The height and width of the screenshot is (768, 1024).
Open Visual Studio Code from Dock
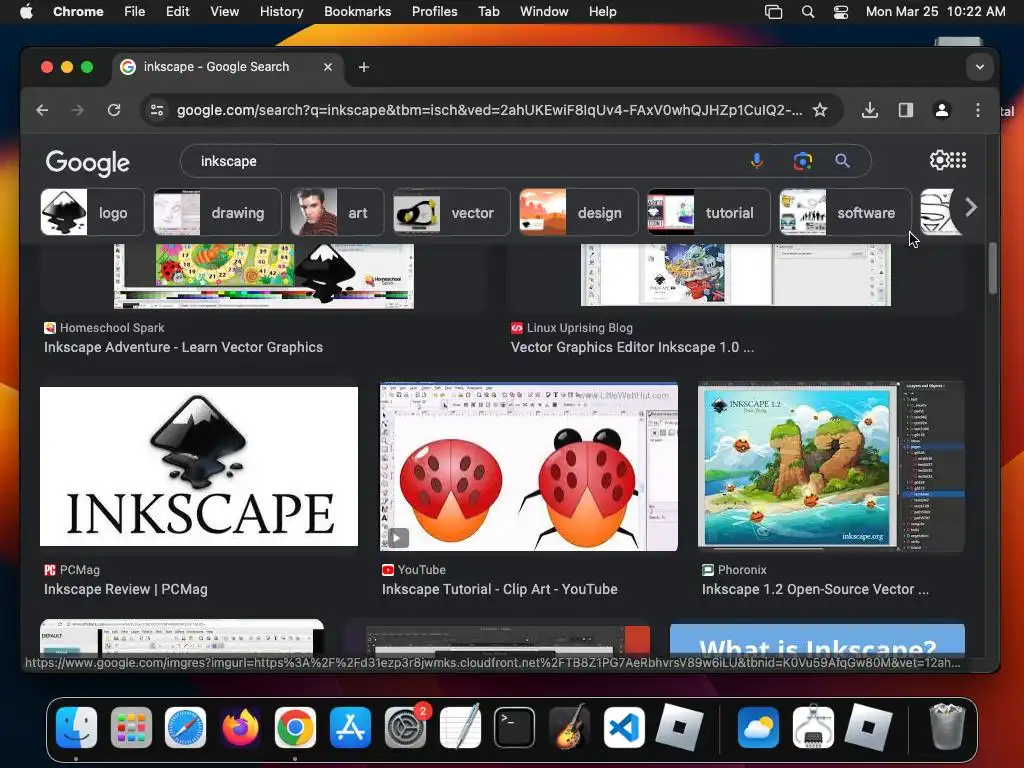(x=624, y=728)
